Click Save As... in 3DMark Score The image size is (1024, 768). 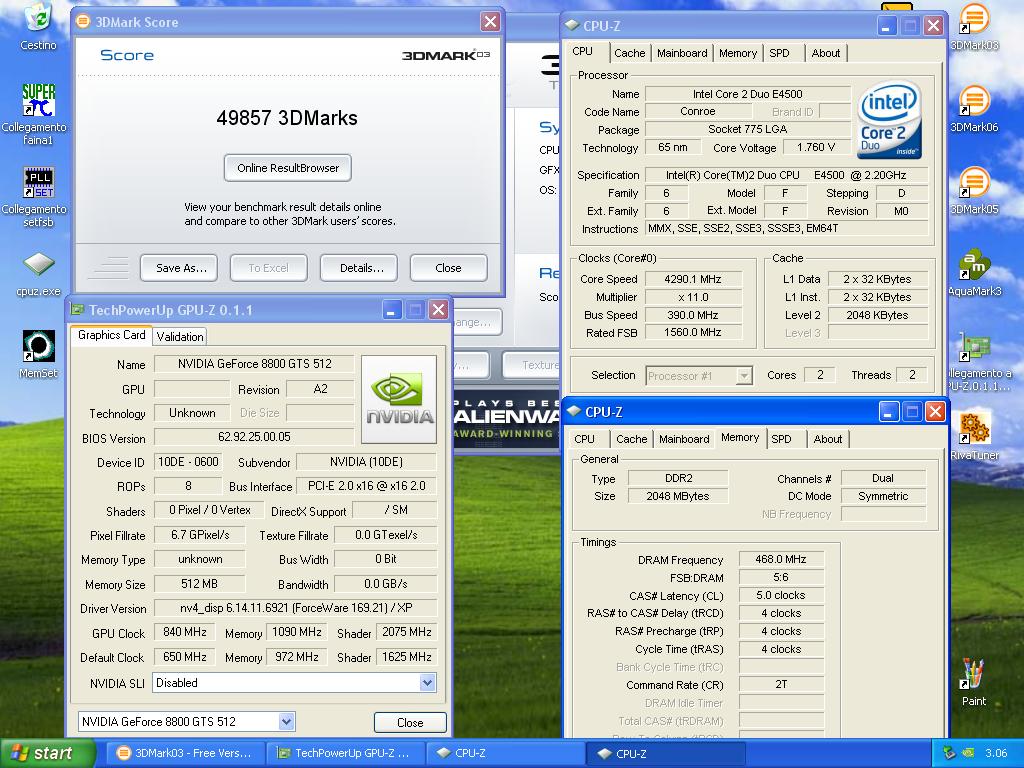[181, 268]
